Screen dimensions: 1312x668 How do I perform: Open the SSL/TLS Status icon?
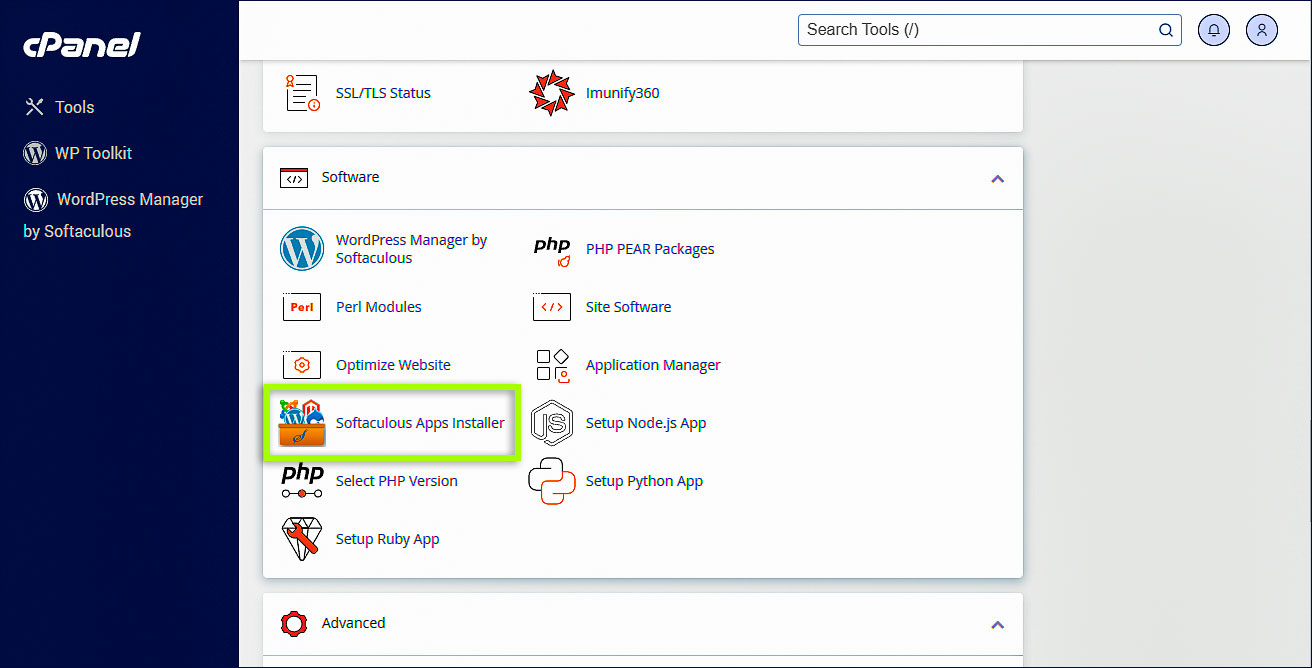(302, 93)
